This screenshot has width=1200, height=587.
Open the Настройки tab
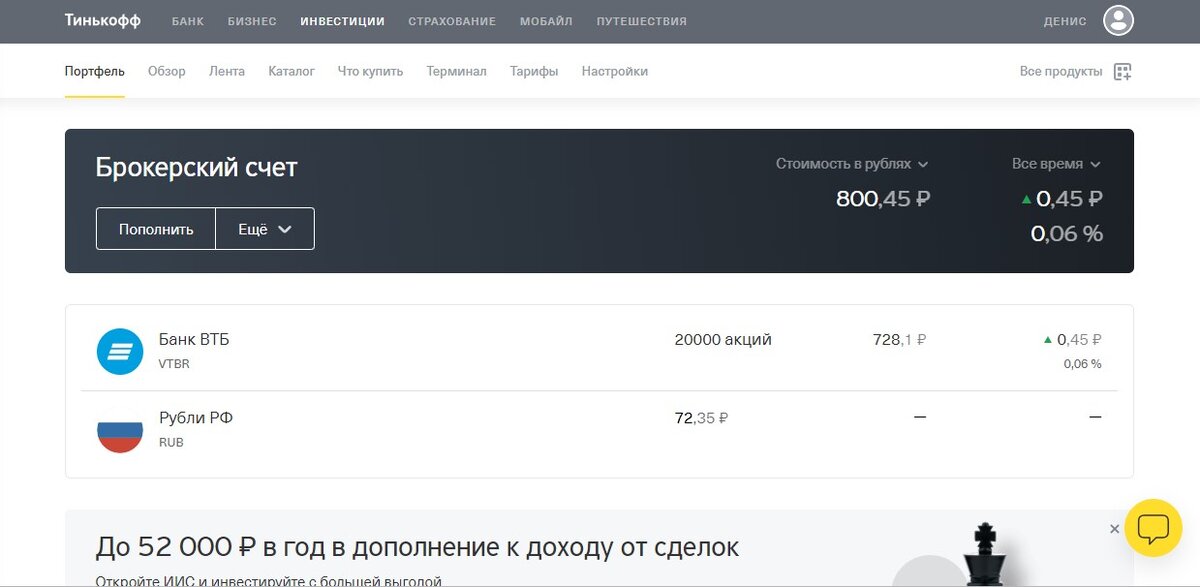coord(615,71)
